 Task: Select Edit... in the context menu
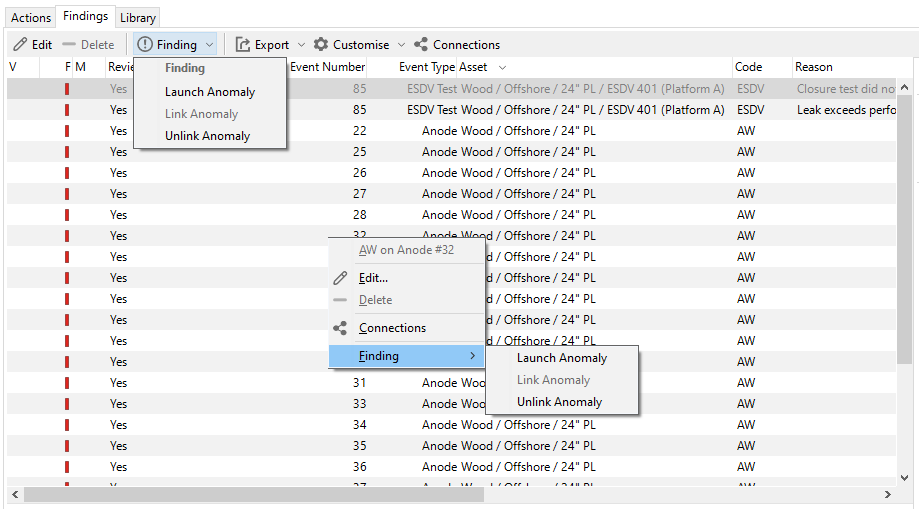click(373, 278)
